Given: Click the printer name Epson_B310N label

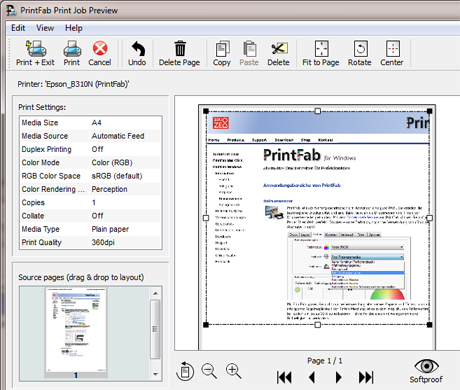Looking at the screenshot, I should (x=73, y=84).
